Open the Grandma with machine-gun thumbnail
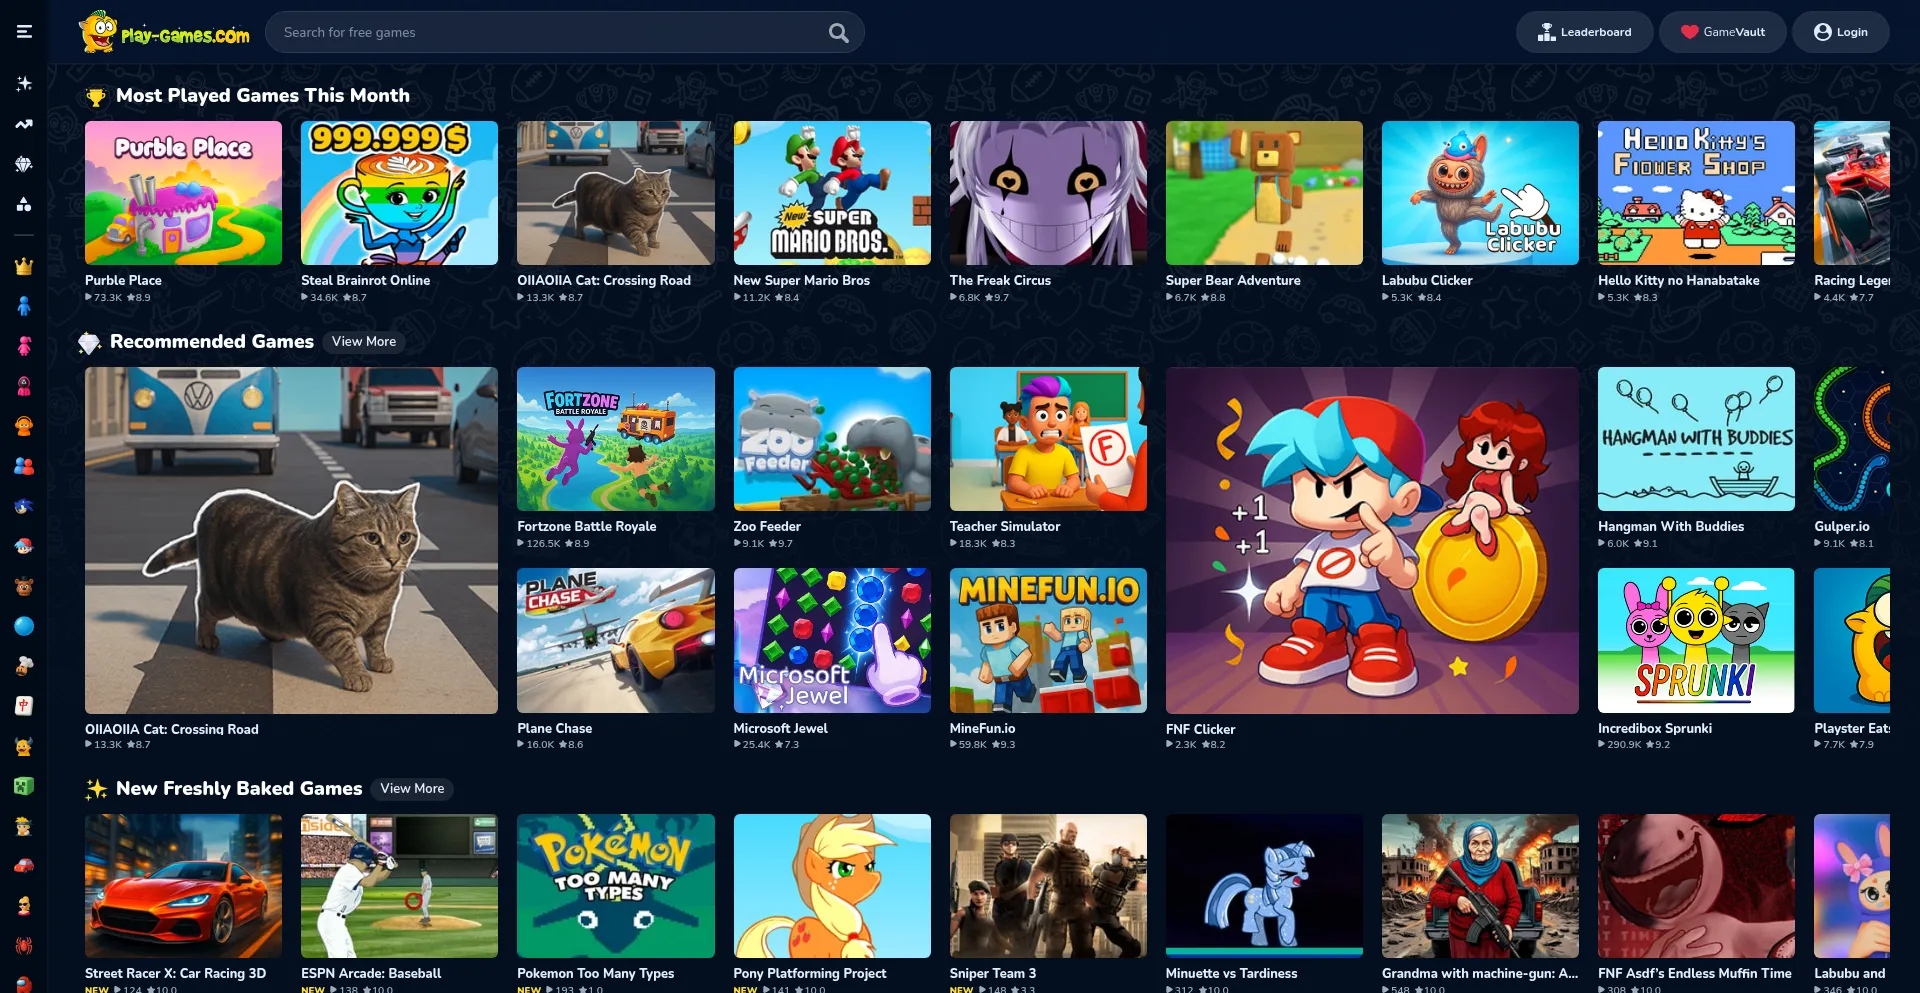This screenshot has height=993, width=1920. click(x=1480, y=886)
